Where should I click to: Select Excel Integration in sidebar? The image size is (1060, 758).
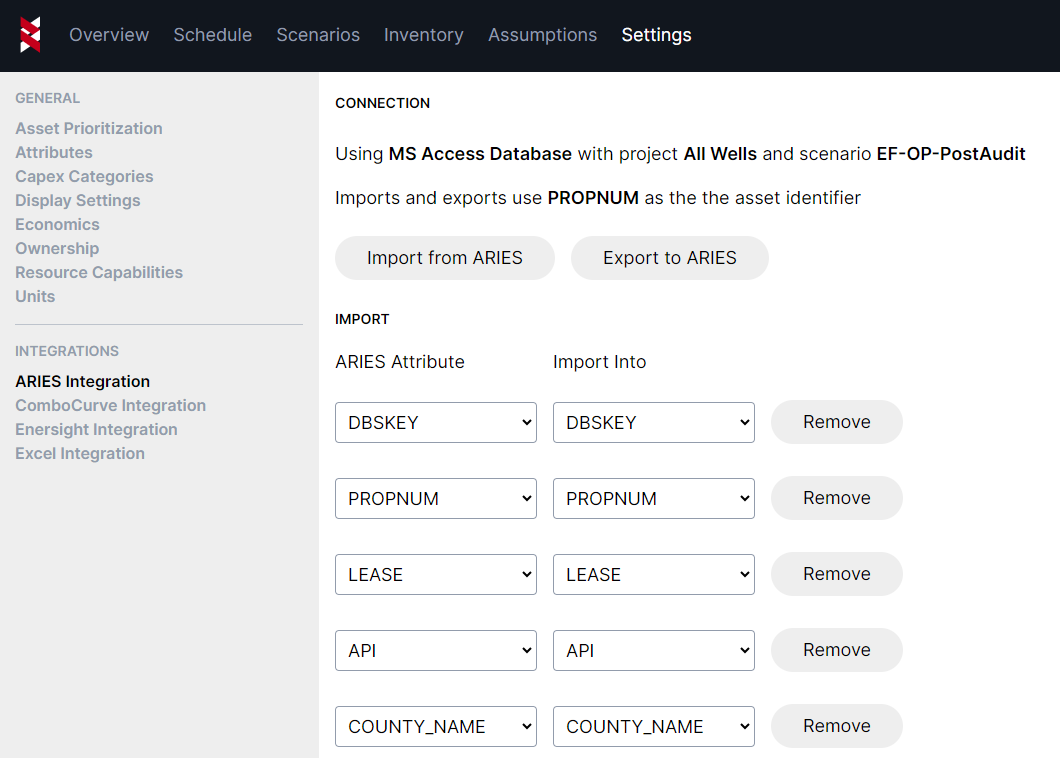[x=80, y=453]
